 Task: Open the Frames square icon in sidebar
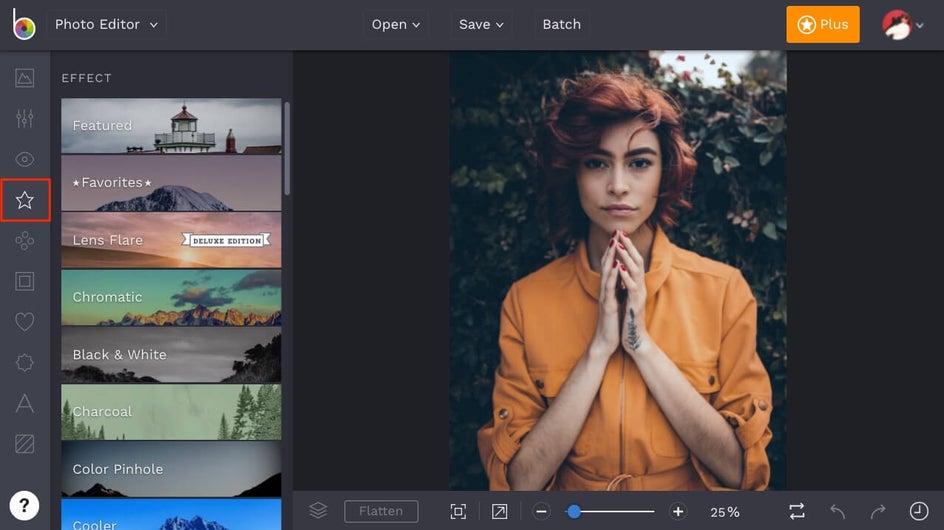point(25,281)
